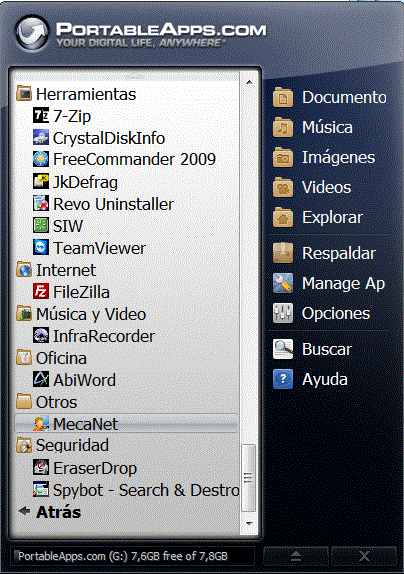
Task: Collapse the Seguridad category
Action: coord(63,446)
